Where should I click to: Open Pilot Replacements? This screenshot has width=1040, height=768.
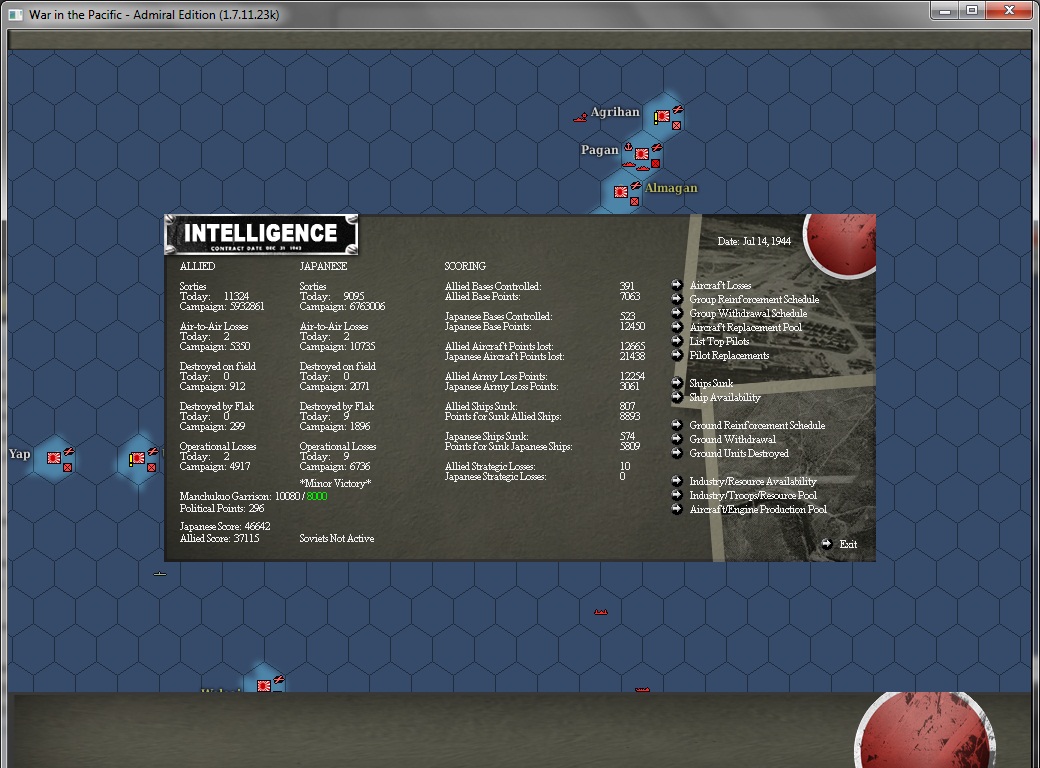pyautogui.click(x=729, y=355)
